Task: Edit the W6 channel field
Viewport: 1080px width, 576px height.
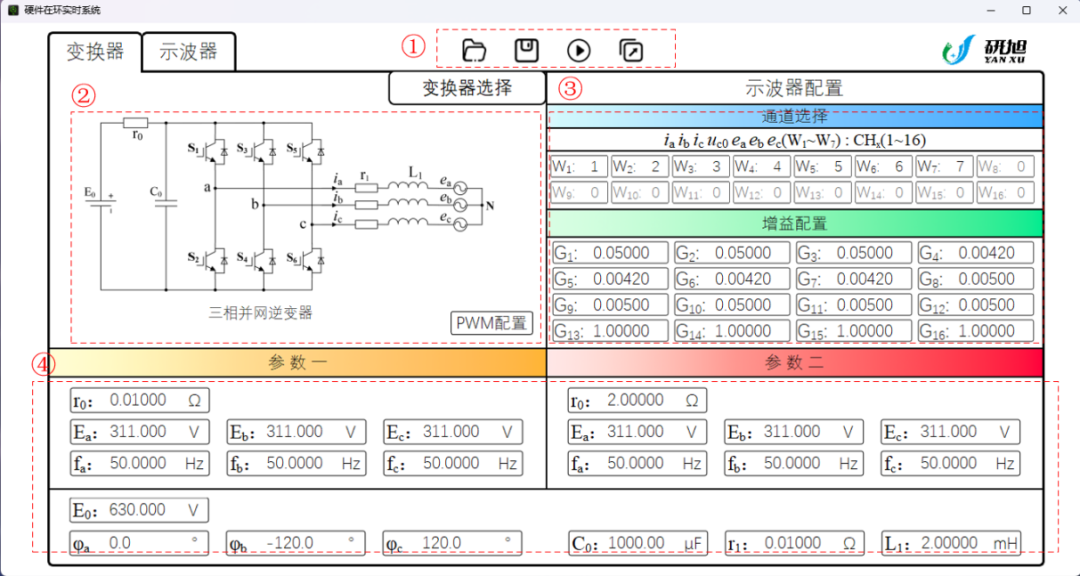Action: click(884, 167)
